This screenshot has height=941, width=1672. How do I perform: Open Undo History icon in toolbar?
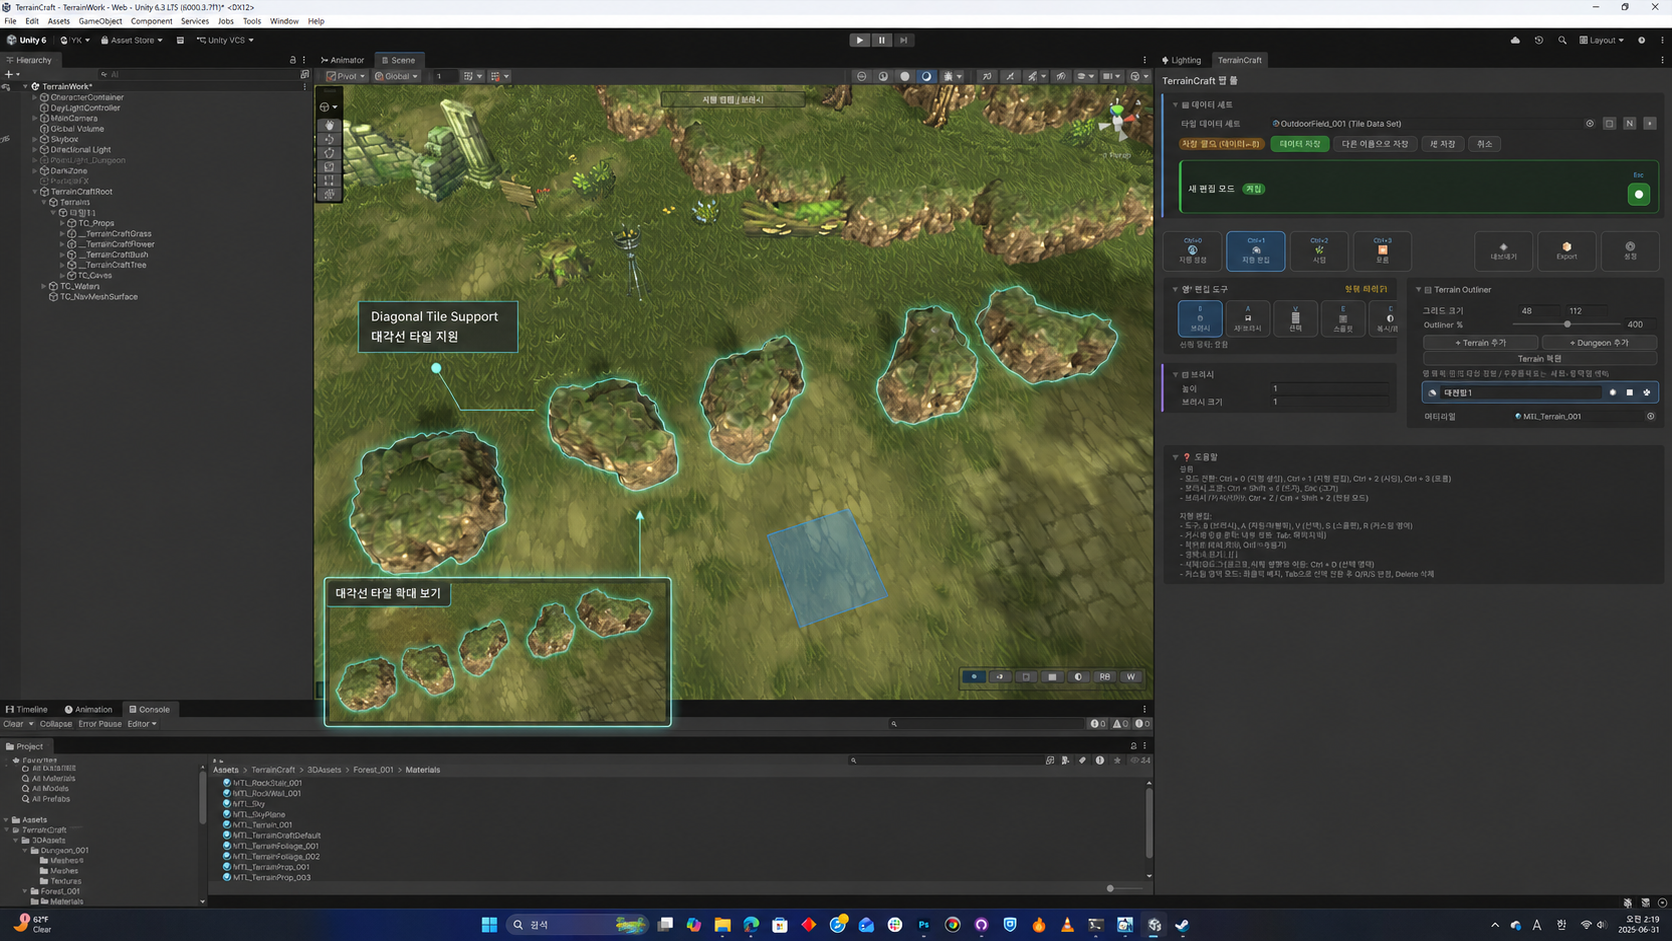coord(1539,40)
